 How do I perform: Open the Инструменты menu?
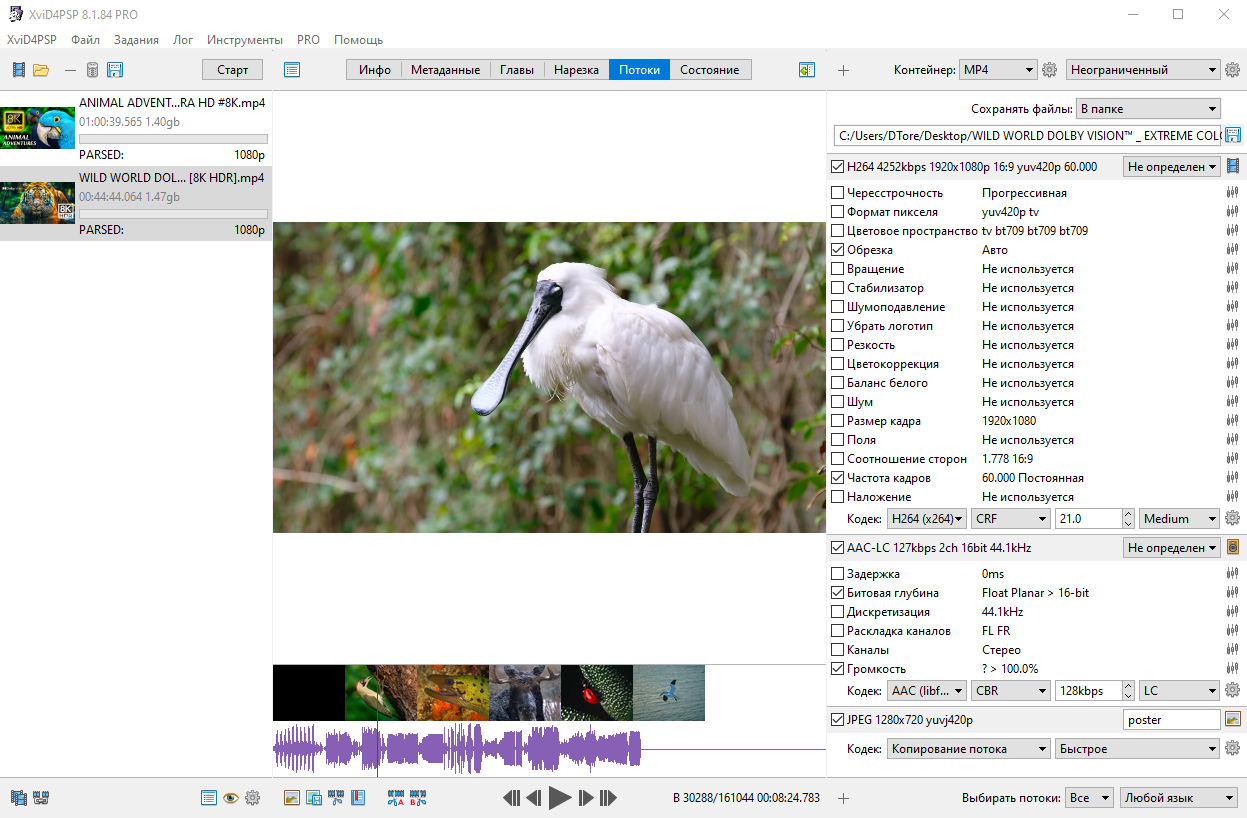click(x=245, y=40)
